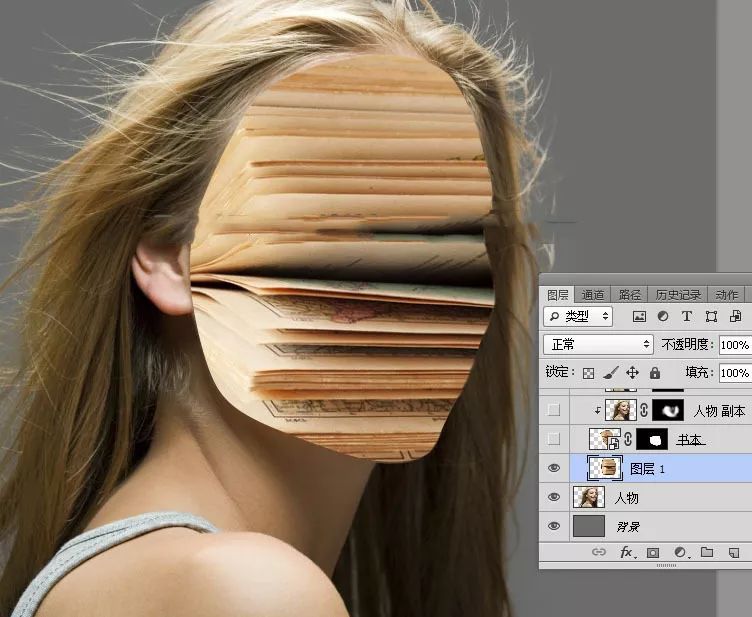Viewport: 752px width, 617px height.
Task: Filter layers by smart objects icon
Action: 735,316
